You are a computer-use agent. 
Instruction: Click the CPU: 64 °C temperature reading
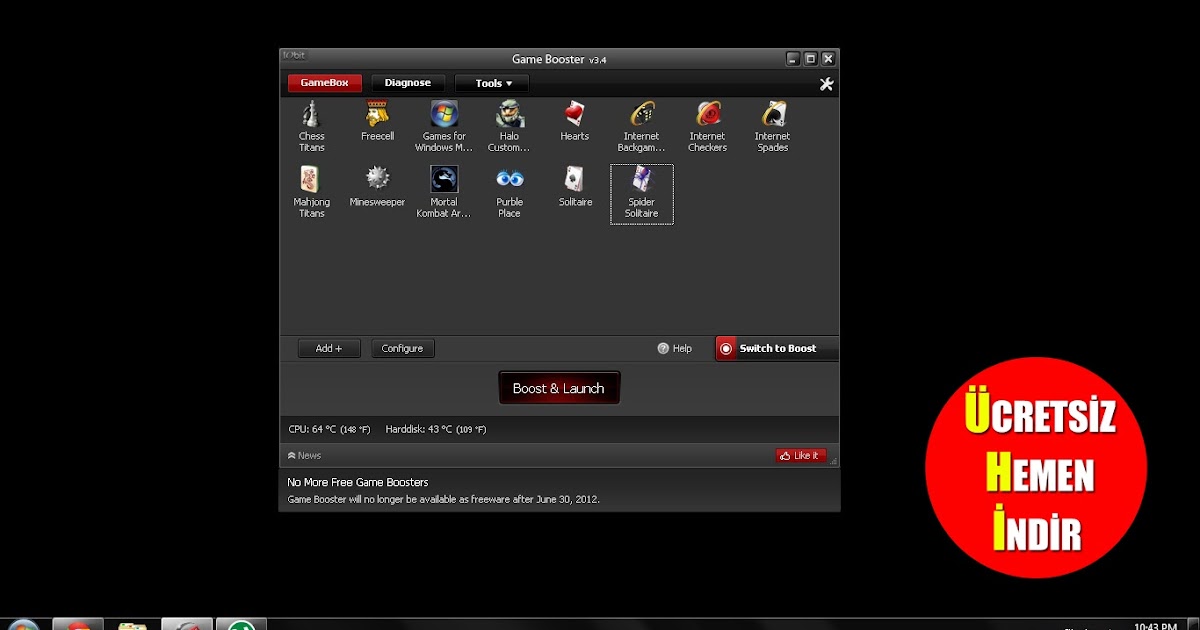click(x=330, y=429)
